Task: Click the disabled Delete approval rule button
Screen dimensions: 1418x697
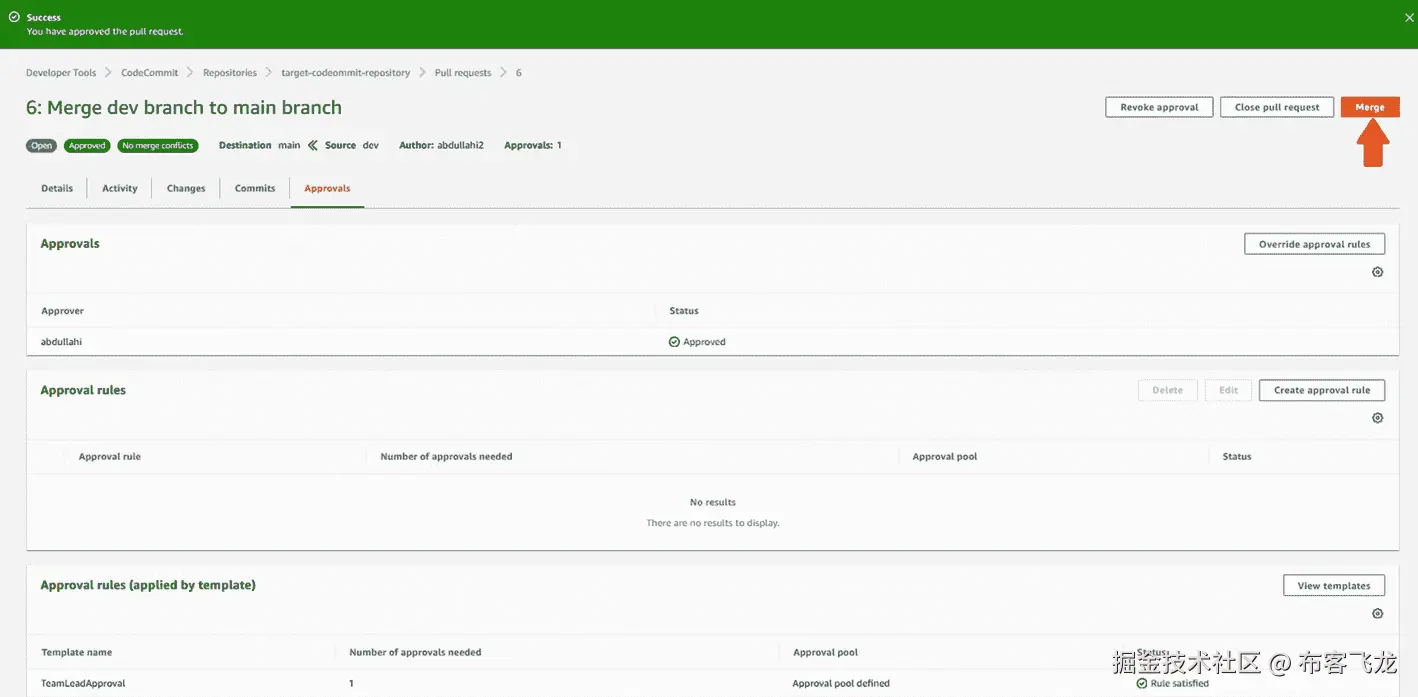Action: [1167, 390]
